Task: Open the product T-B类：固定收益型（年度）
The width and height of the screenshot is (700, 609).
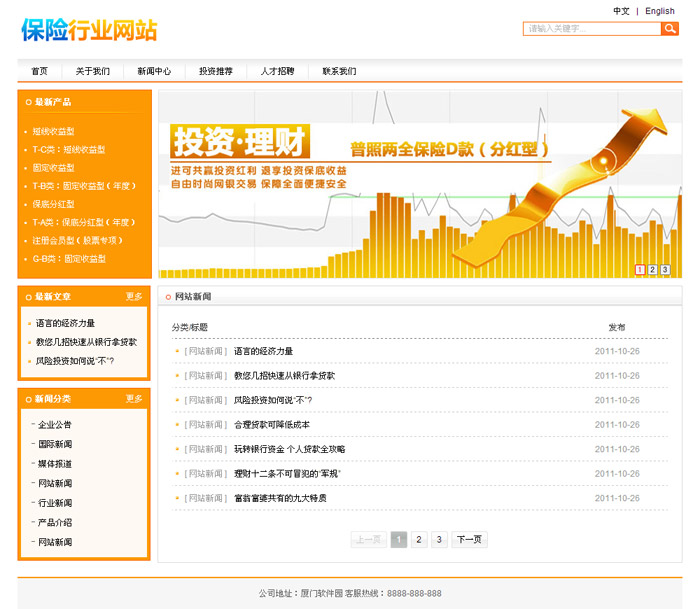Action: pos(84,186)
